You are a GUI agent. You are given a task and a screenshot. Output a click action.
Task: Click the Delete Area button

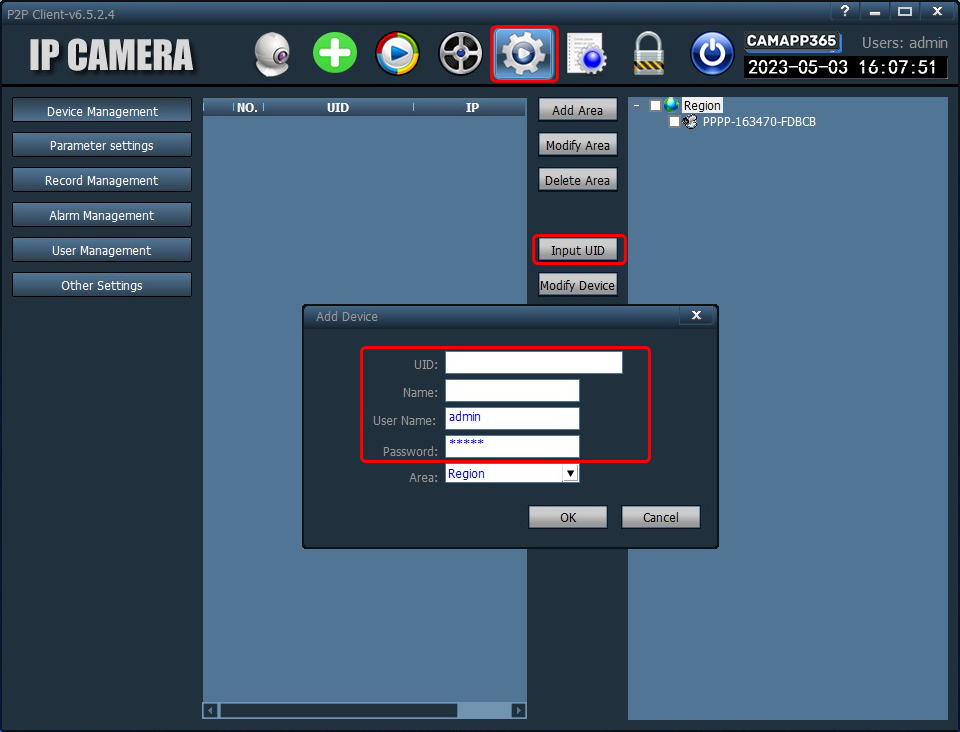577,180
